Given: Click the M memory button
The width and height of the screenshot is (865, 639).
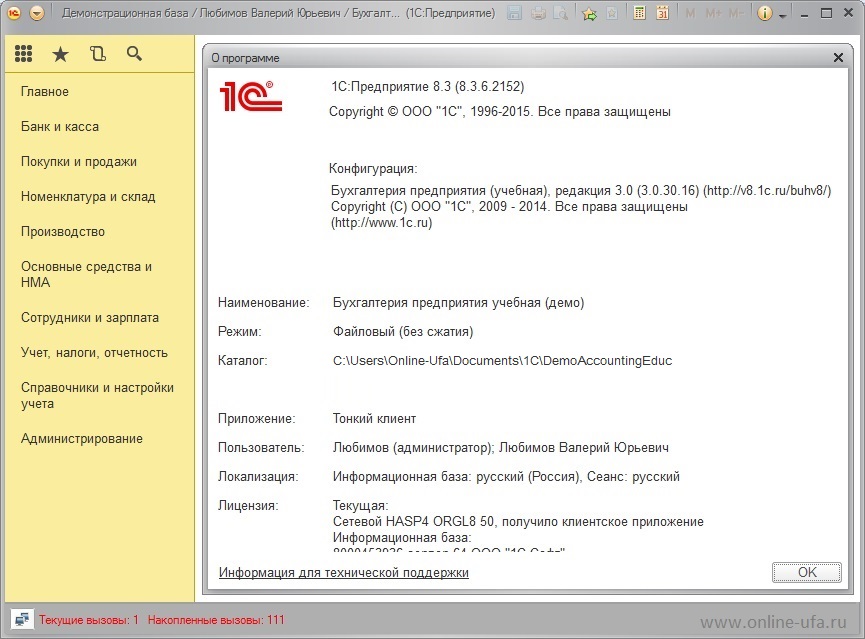Looking at the screenshot, I should click(x=690, y=13).
